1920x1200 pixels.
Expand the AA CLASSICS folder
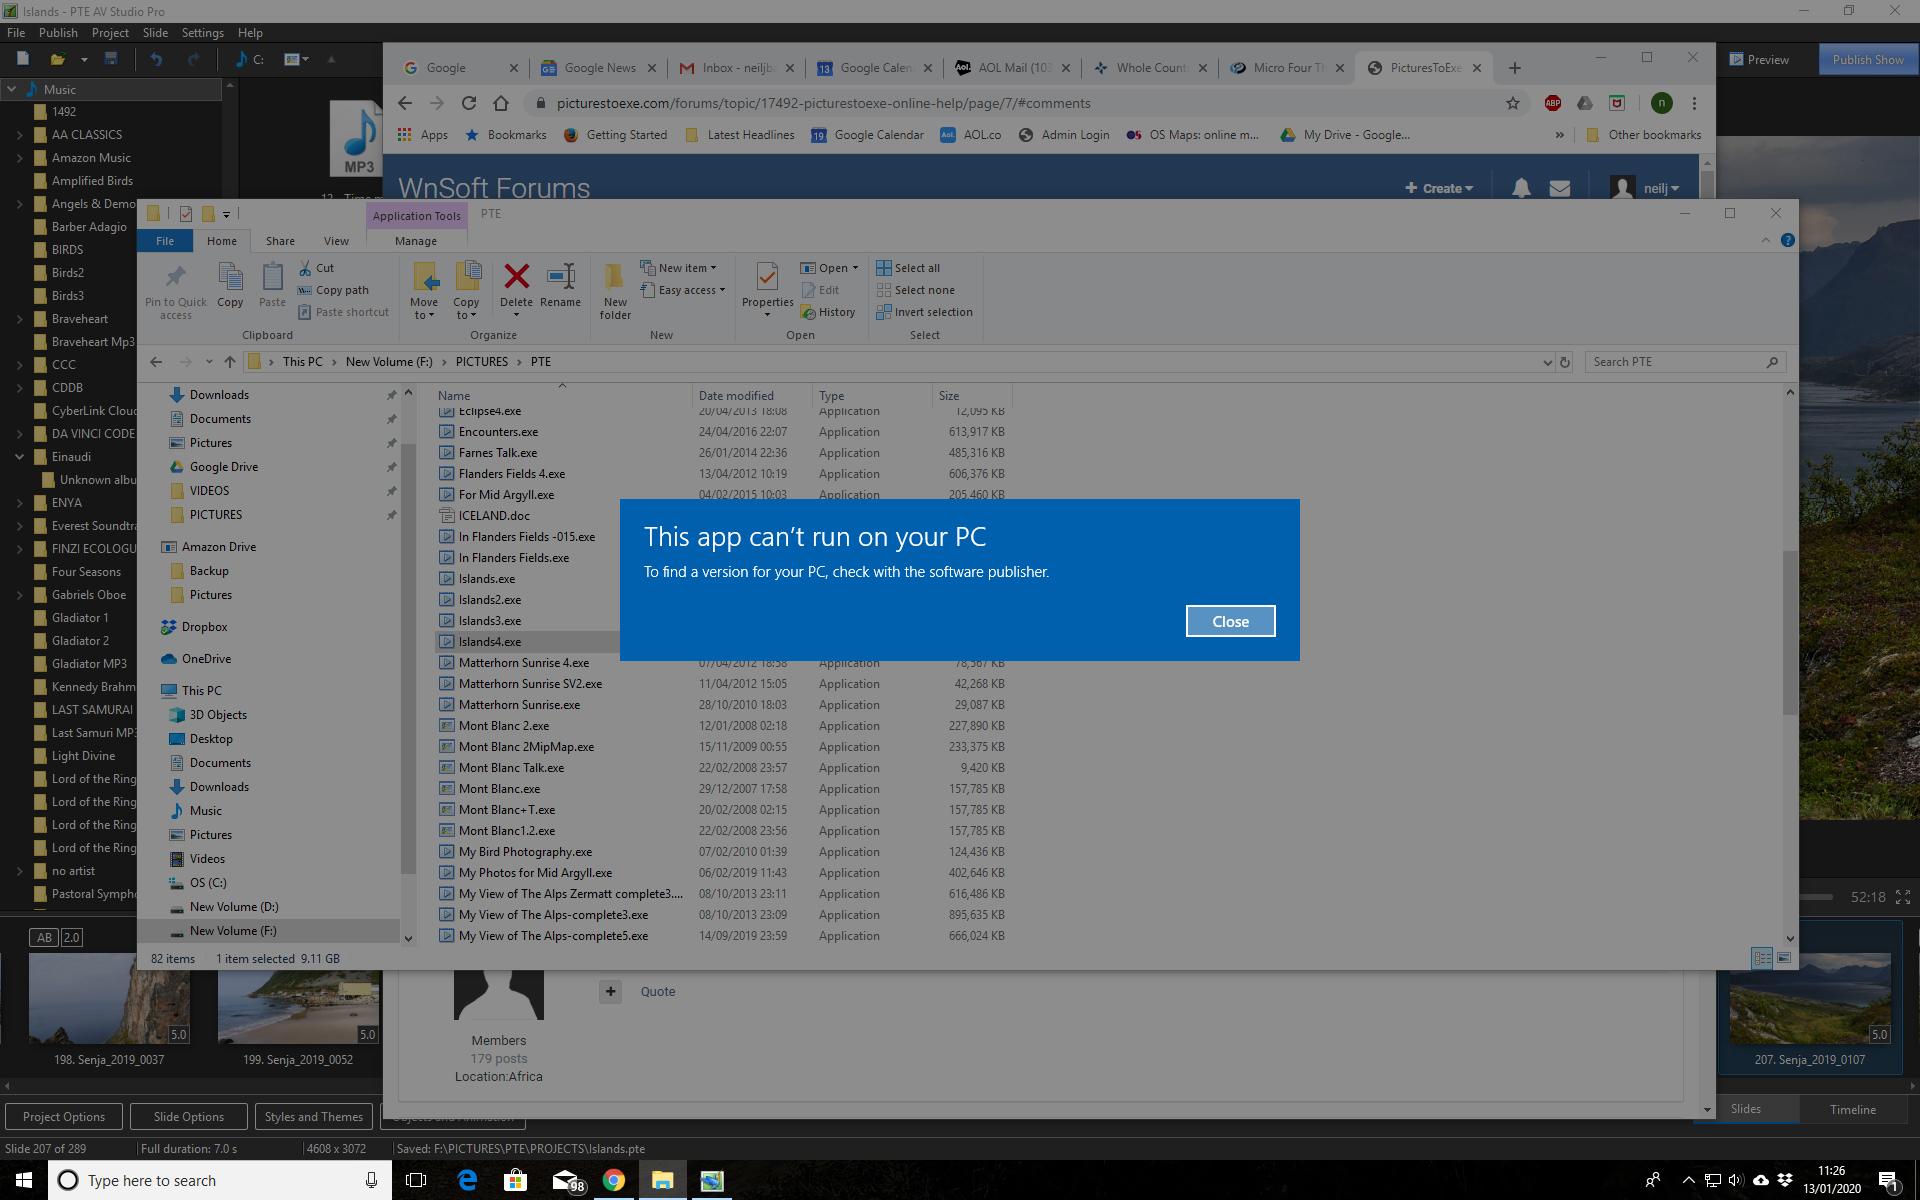(19, 135)
